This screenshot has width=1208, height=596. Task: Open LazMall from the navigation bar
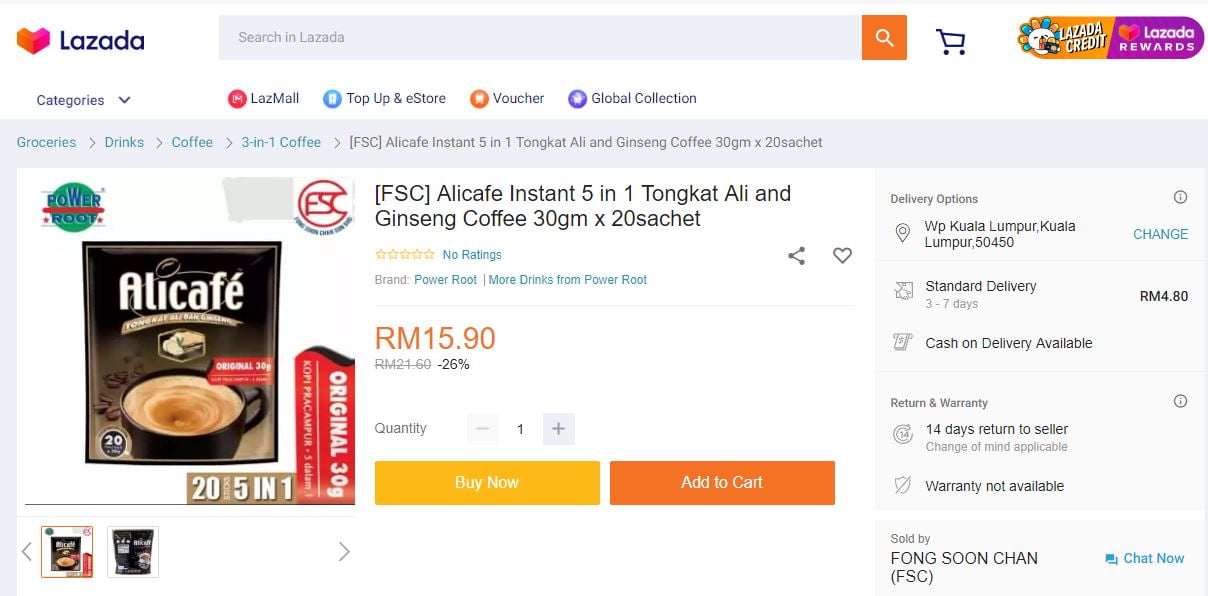264,99
